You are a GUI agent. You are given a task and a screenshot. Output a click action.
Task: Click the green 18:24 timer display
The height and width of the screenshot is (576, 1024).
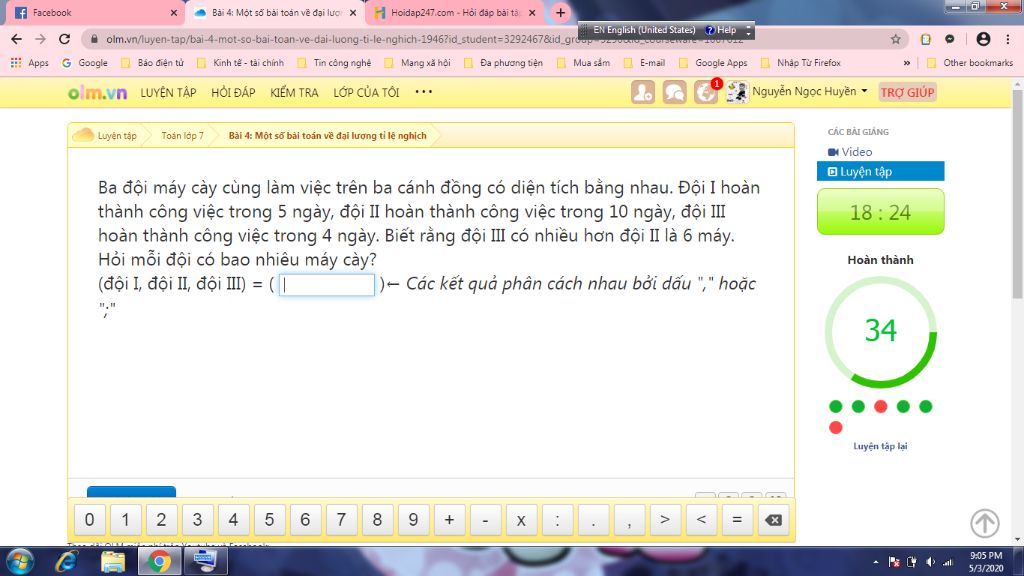(880, 212)
